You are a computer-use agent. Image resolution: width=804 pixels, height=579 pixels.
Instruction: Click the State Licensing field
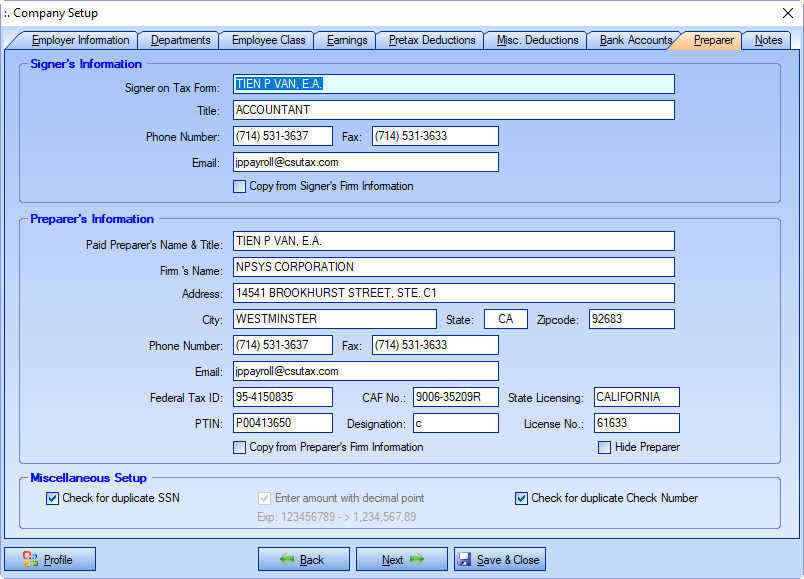(636, 397)
